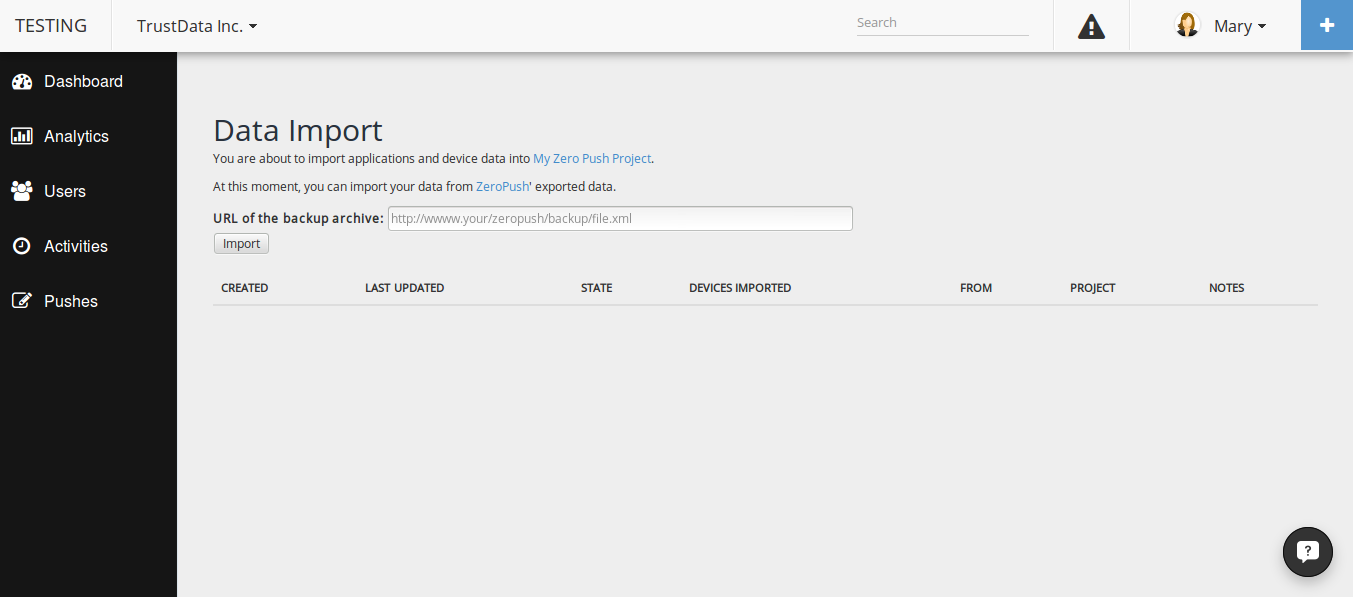Image resolution: width=1353 pixels, height=597 pixels.
Task: Click the Activities clock icon
Action: click(x=22, y=246)
